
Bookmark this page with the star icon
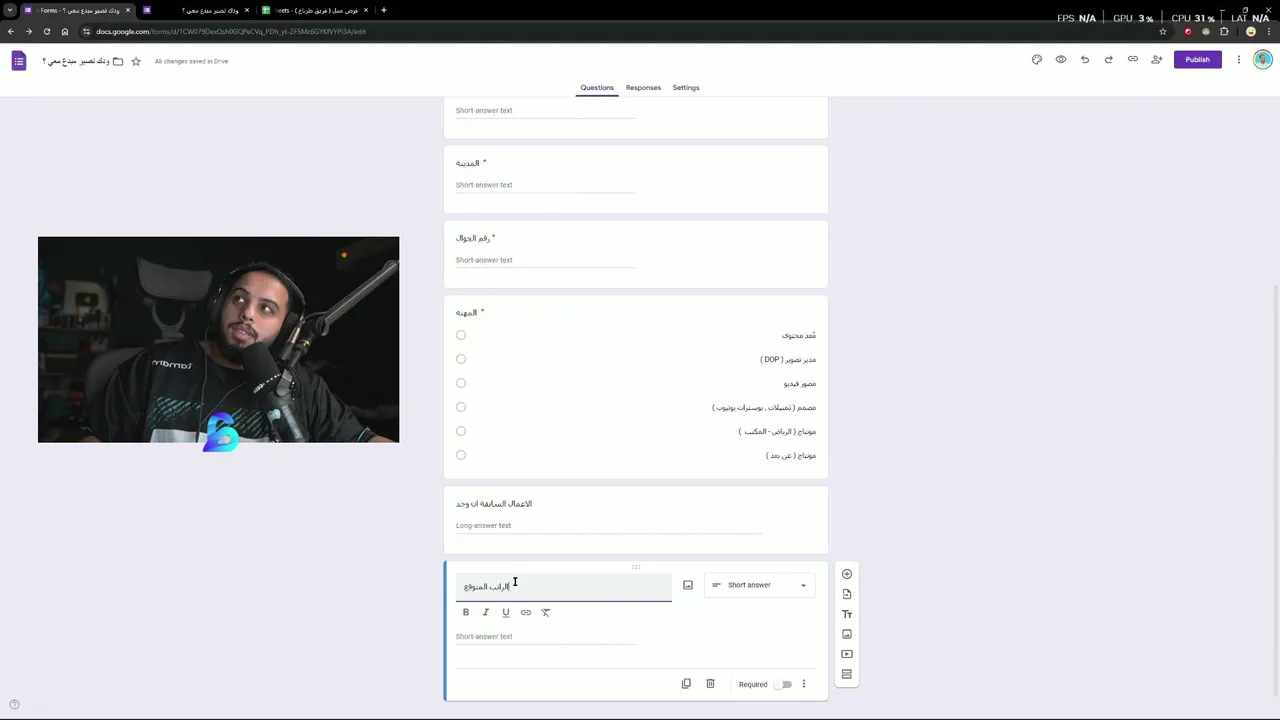tap(1163, 31)
